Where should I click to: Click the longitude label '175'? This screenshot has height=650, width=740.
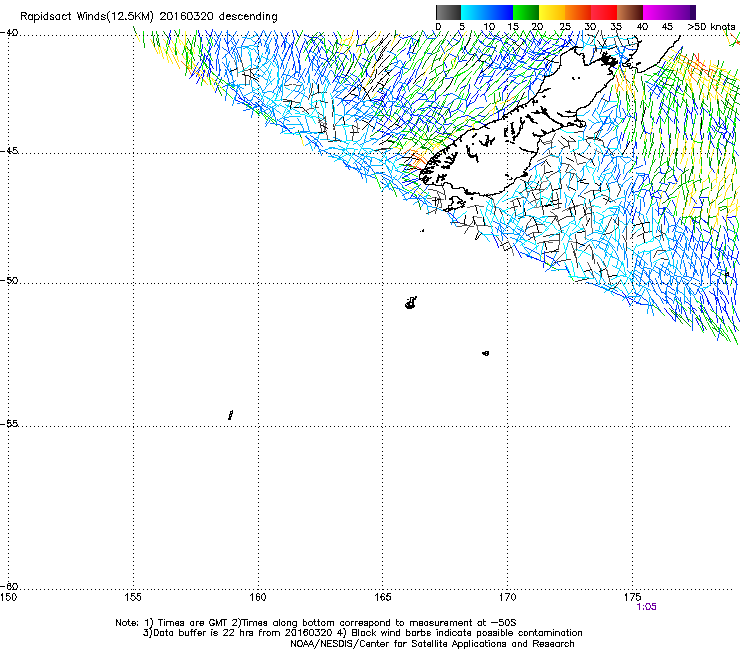pos(632,597)
